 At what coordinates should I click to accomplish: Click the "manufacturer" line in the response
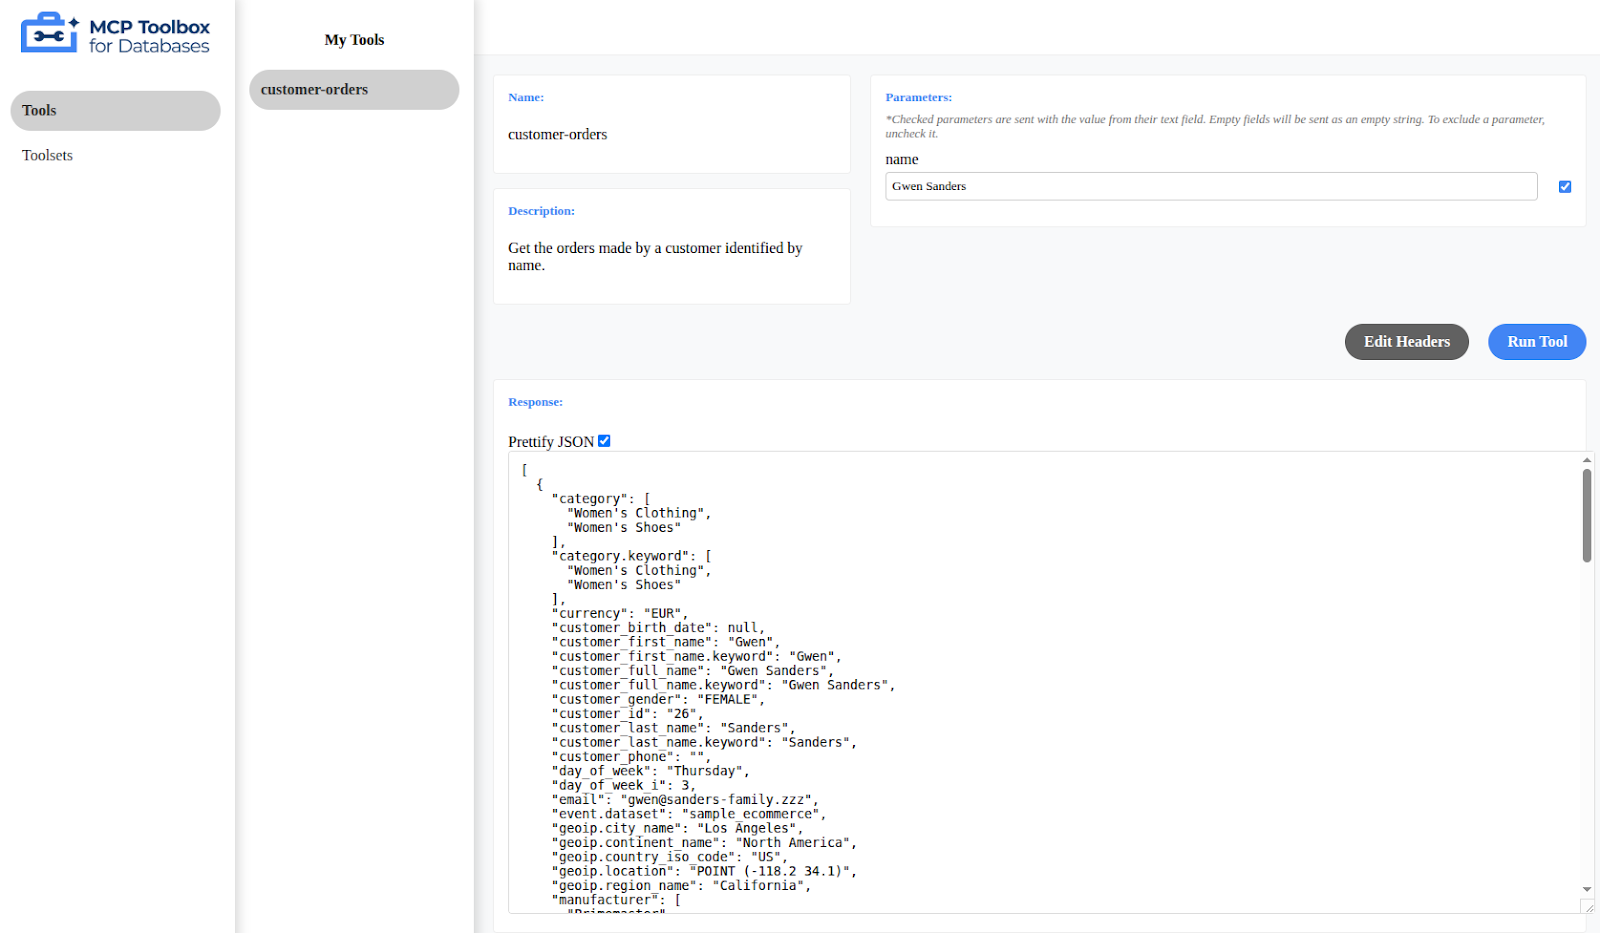click(616, 900)
